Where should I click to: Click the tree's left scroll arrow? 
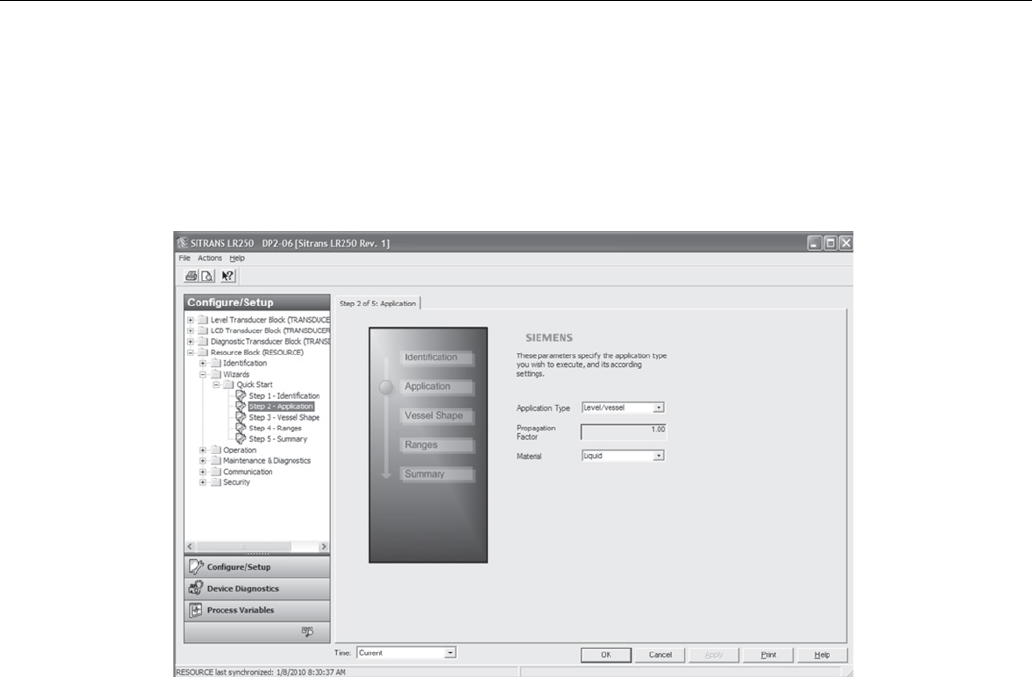[190, 546]
